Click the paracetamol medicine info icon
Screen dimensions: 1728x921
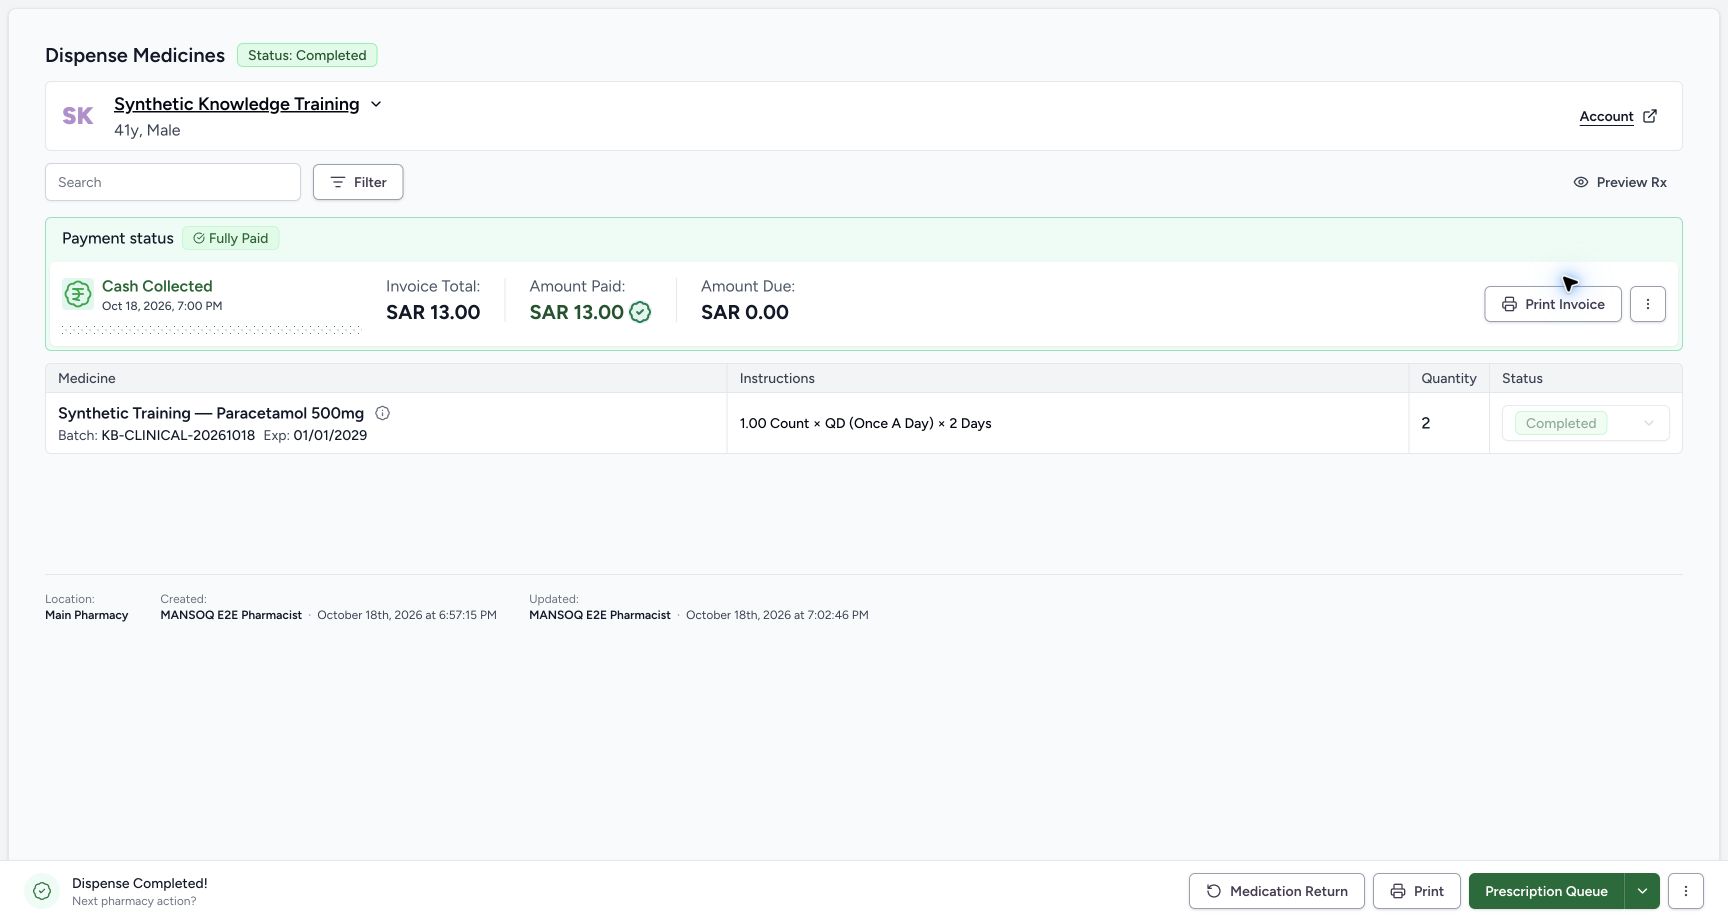point(382,413)
